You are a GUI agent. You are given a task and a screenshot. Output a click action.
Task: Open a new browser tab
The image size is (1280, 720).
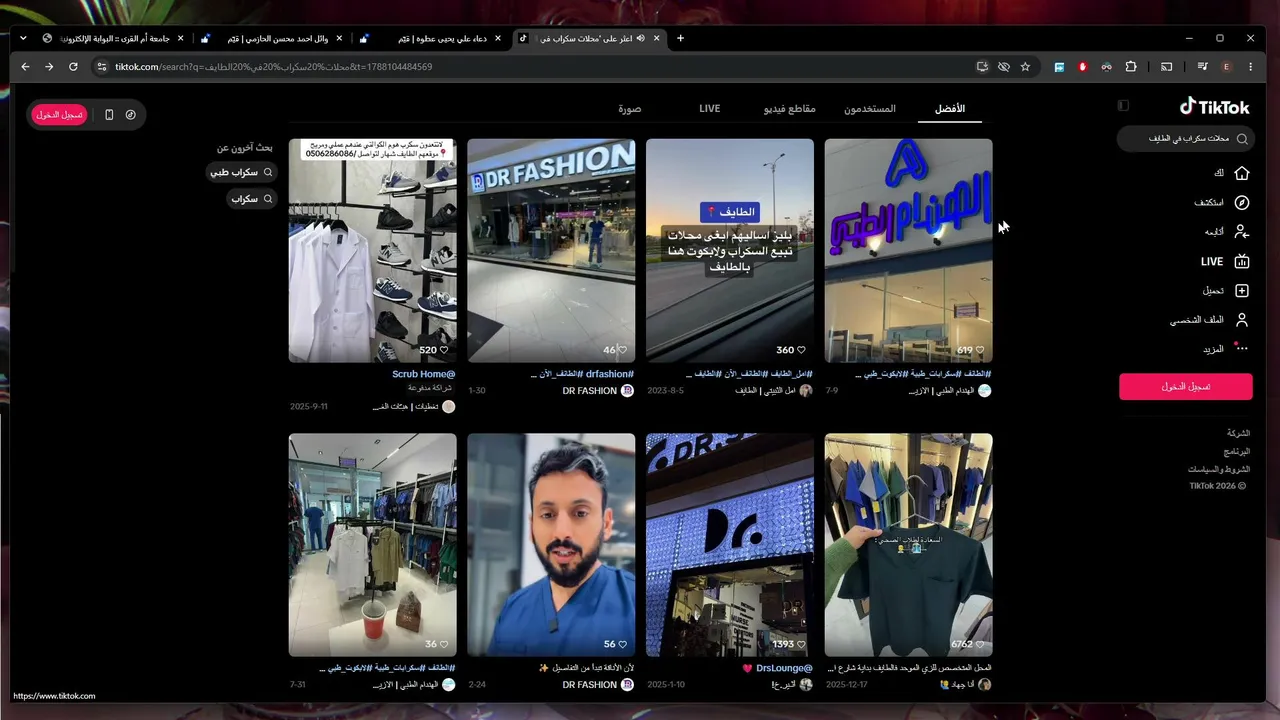point(680,38)
